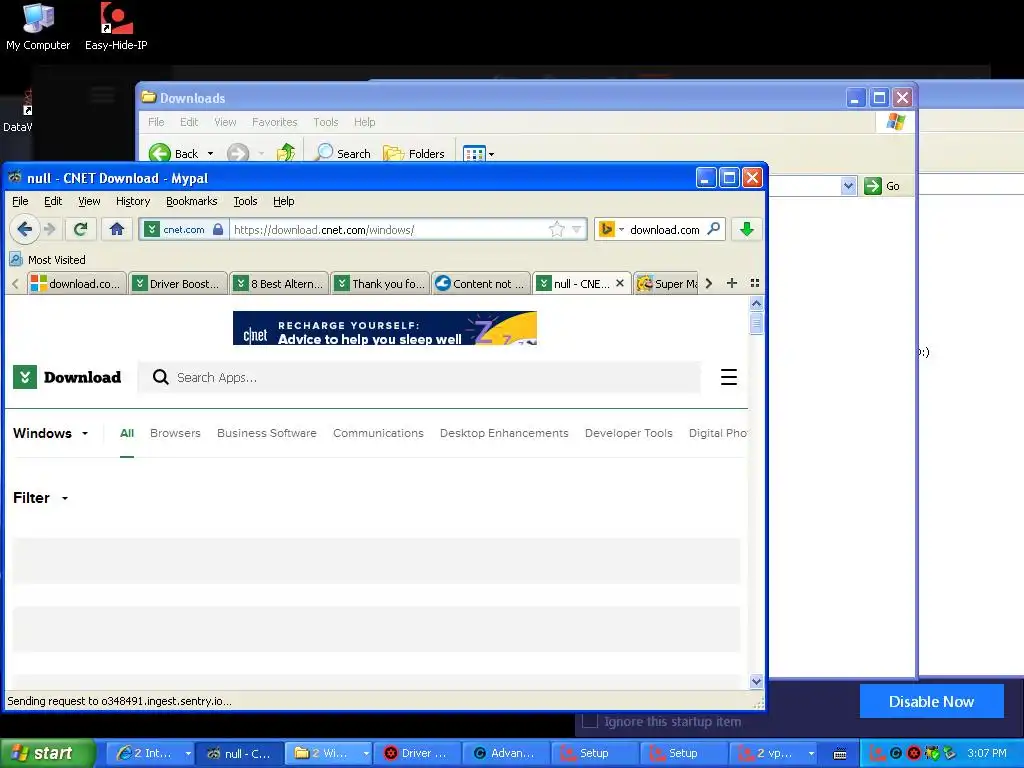Bookmark this page with the star icon
This screenshot has height=768, width=1024.
click(556, 229)
